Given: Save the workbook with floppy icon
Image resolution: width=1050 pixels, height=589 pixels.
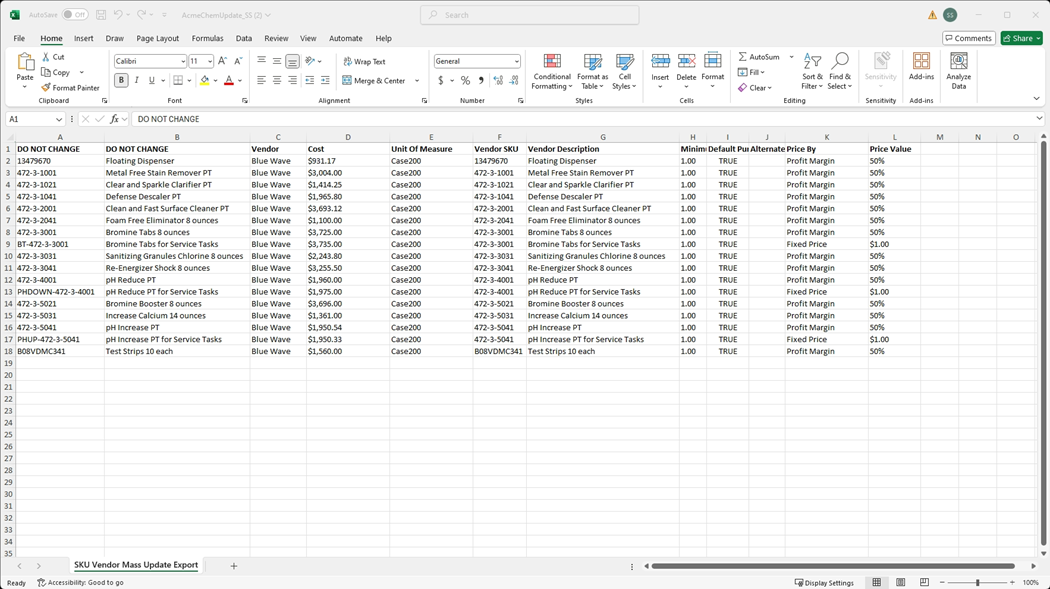Looking at the screenshot, I should click(101, 15).
